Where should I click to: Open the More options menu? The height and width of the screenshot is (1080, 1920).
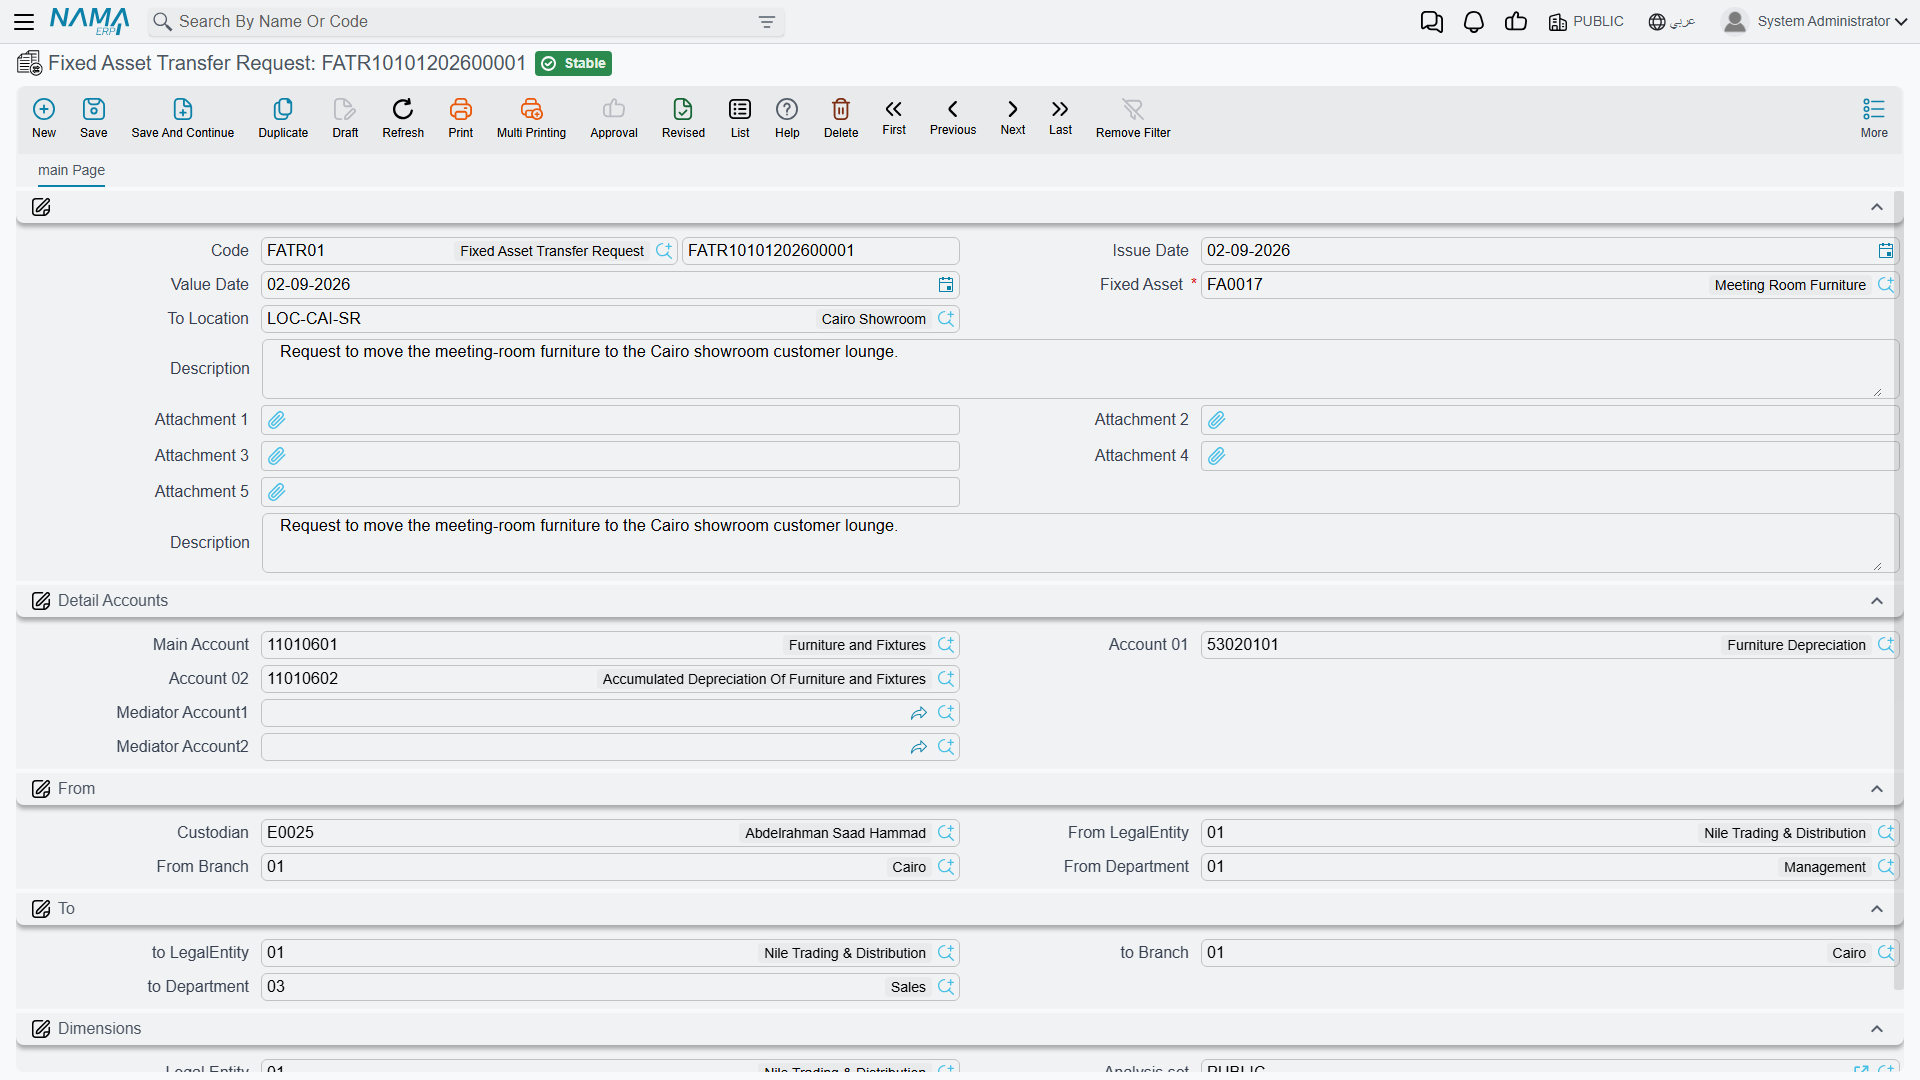click(x=1874, y=117)
